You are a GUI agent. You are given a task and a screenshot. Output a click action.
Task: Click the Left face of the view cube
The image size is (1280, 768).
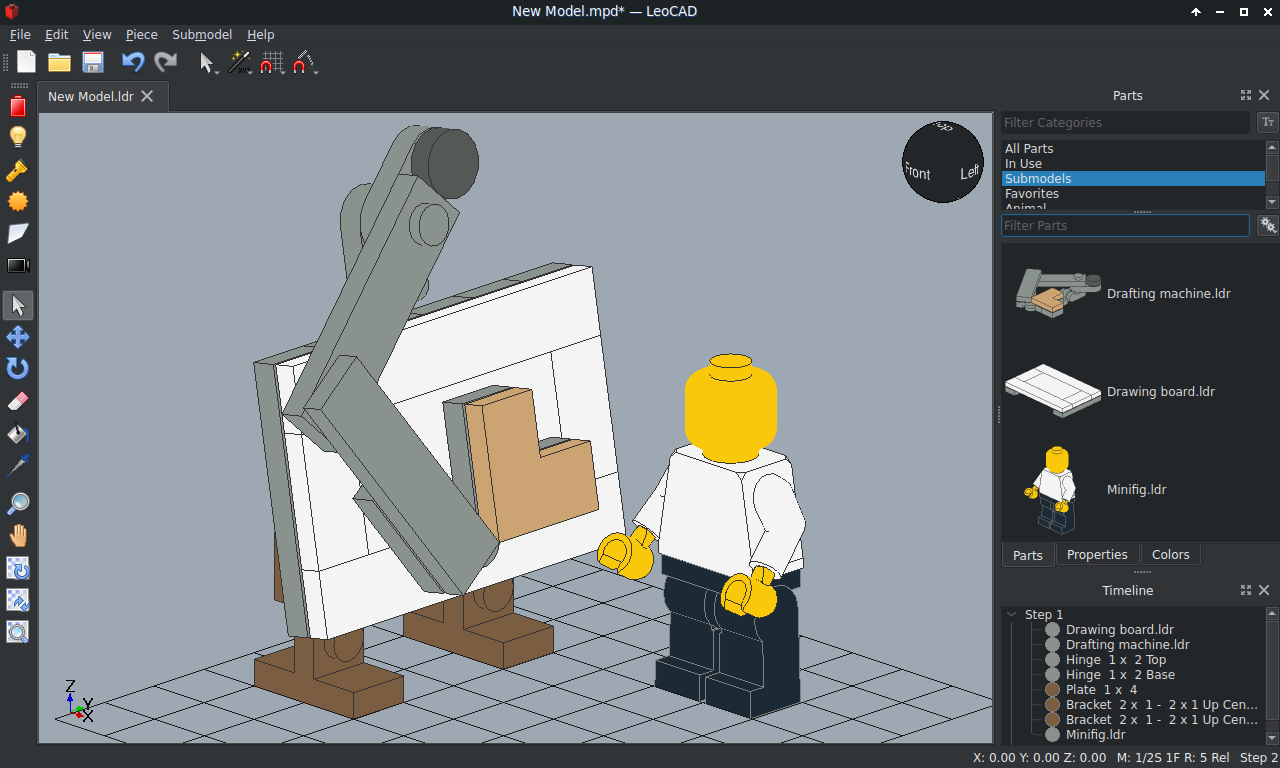[x=970, y=173]
